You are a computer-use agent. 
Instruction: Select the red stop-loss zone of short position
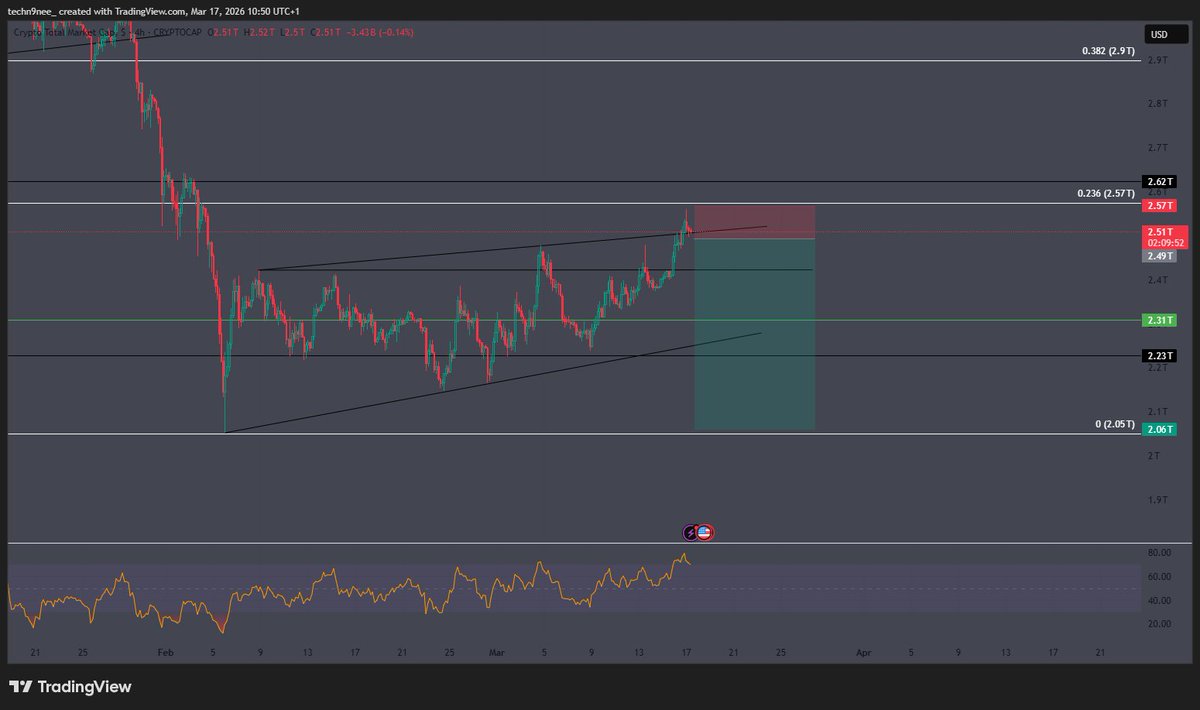point(754,222)
